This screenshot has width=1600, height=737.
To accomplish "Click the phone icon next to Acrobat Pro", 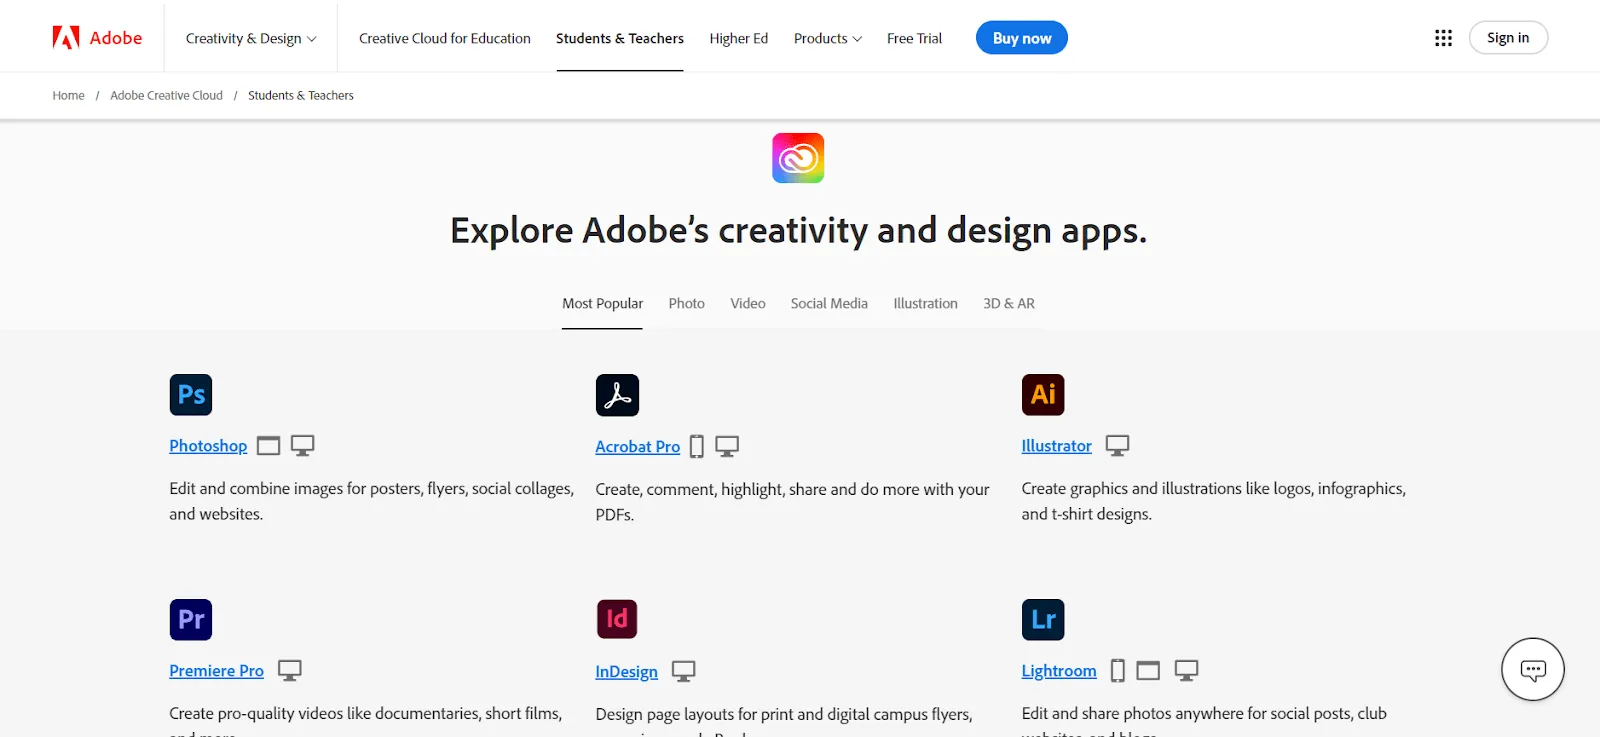I will pyautogui.click(x=697, y=447).
